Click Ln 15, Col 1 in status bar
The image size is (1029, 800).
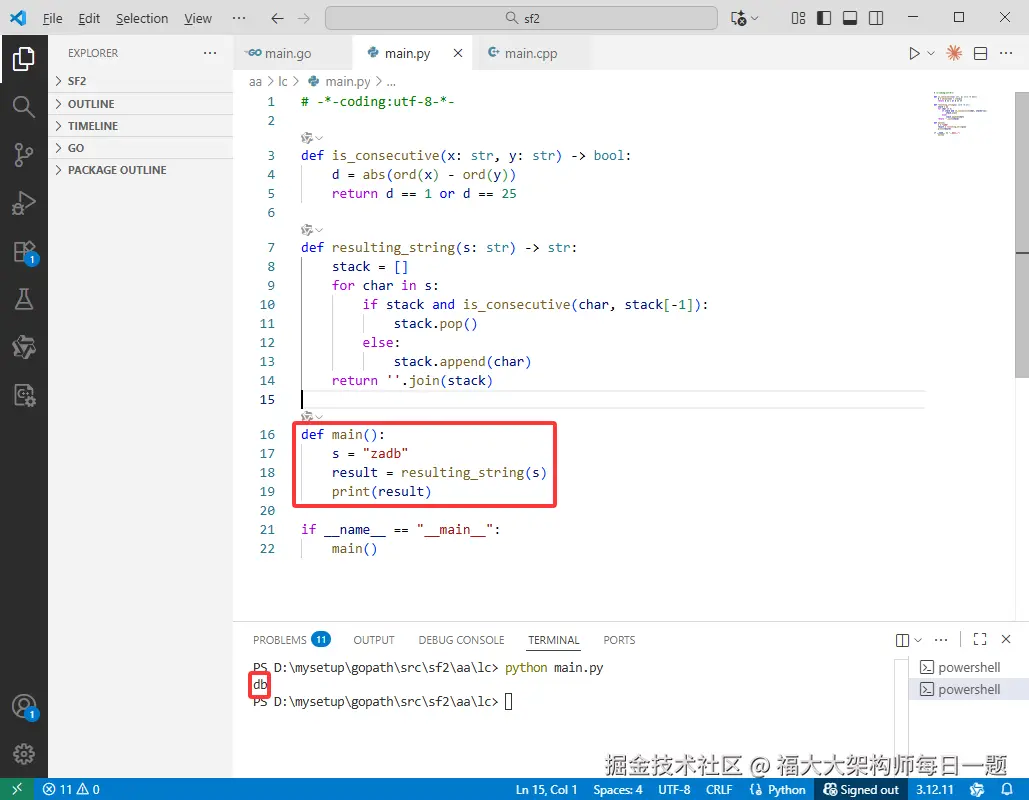tap(546, 789)
